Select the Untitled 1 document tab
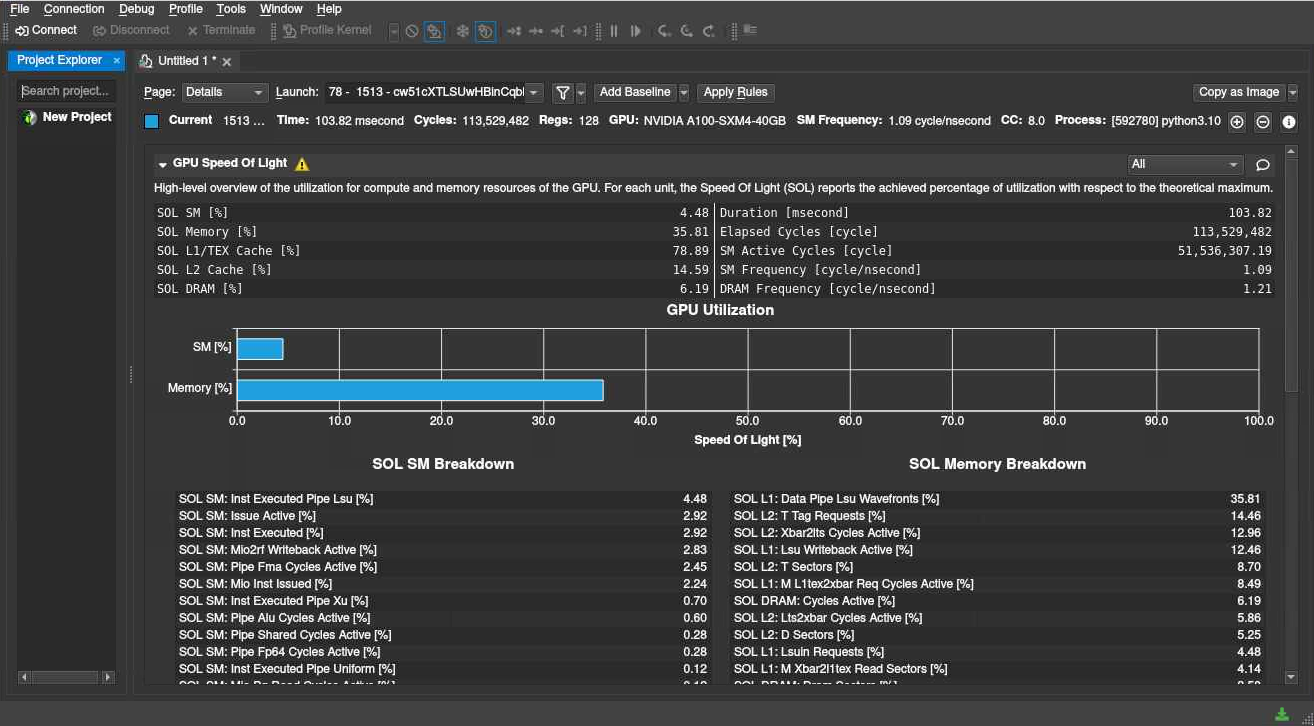Viewport: 1314px width, 726px height. [x=186, y=61]
